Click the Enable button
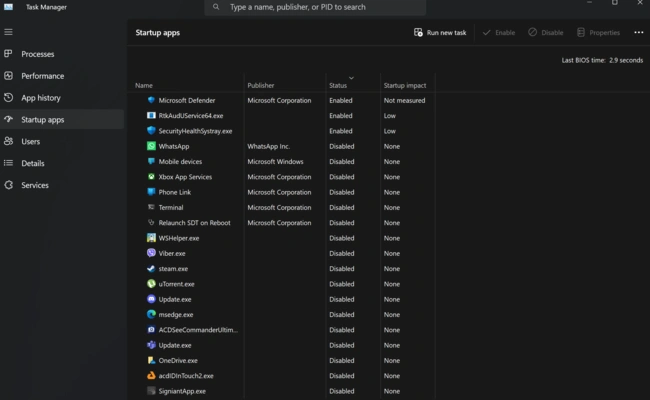The height and width of the screenshot is (400, 650). pos(499,32)
